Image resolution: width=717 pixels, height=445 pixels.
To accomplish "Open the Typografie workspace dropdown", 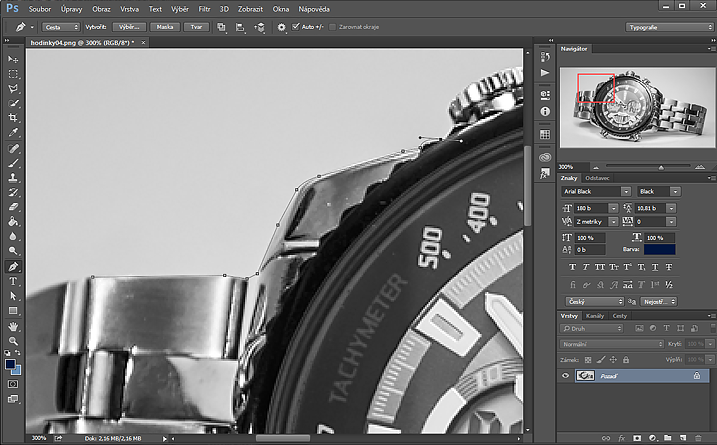I will [x=669, y=27].
